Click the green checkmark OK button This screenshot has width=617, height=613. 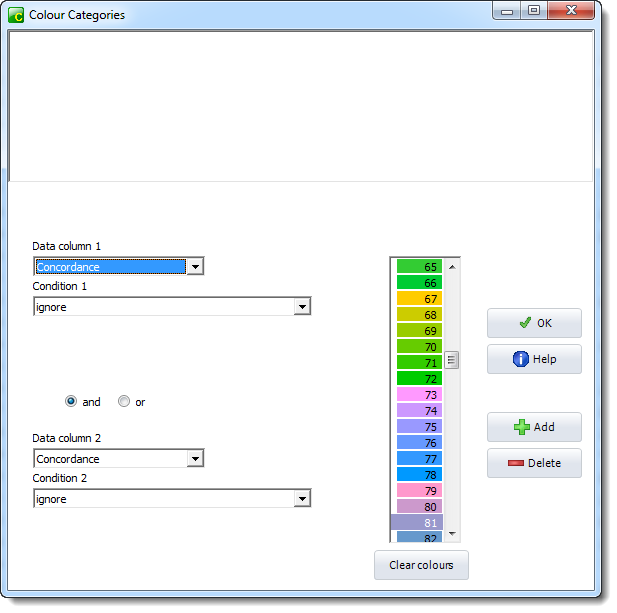[534, 323]
